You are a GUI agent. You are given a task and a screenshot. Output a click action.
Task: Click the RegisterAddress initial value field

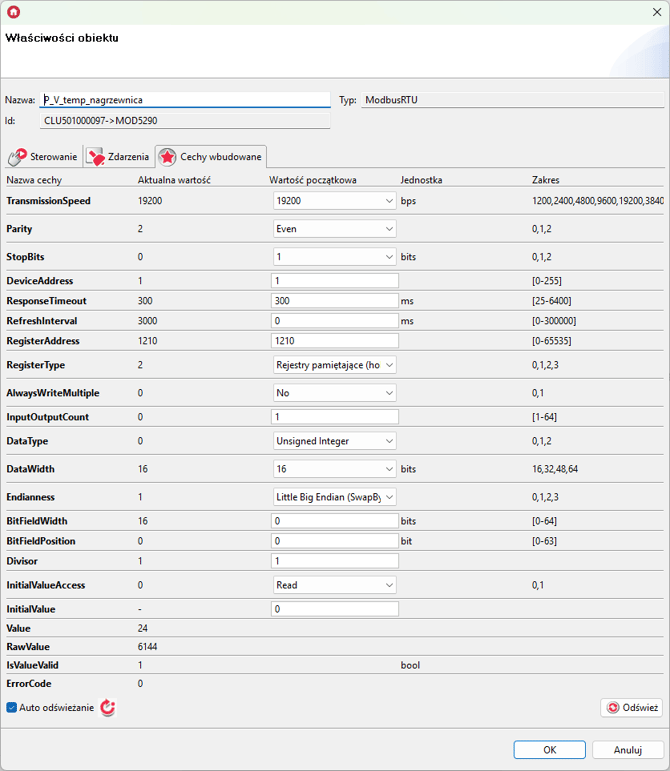334,341
